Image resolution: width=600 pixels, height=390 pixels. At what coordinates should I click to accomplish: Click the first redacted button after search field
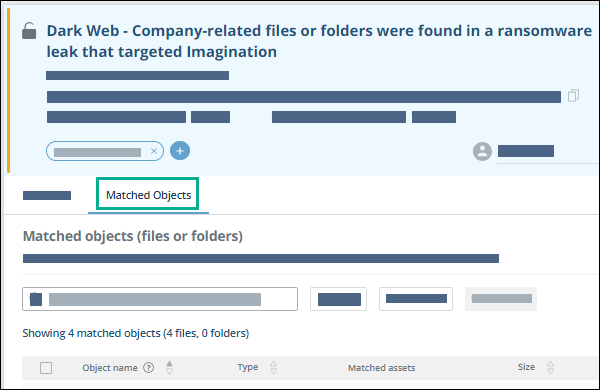[339, 299]
